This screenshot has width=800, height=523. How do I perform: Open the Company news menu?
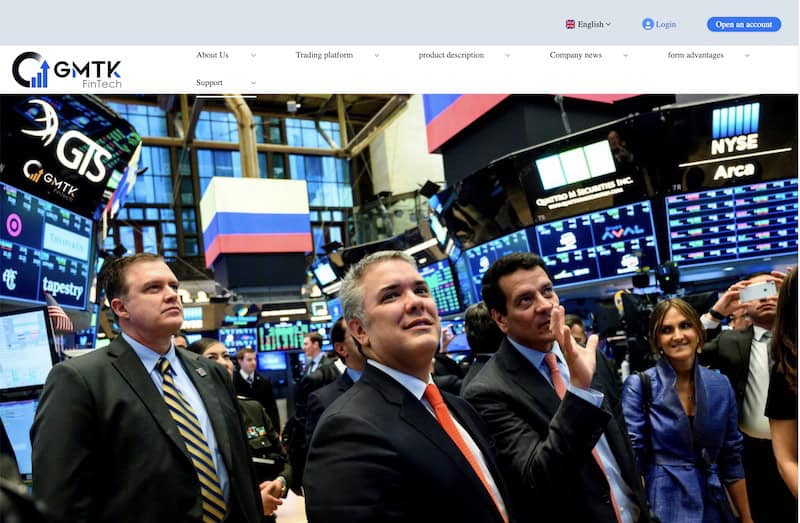(x=576, y=55)
